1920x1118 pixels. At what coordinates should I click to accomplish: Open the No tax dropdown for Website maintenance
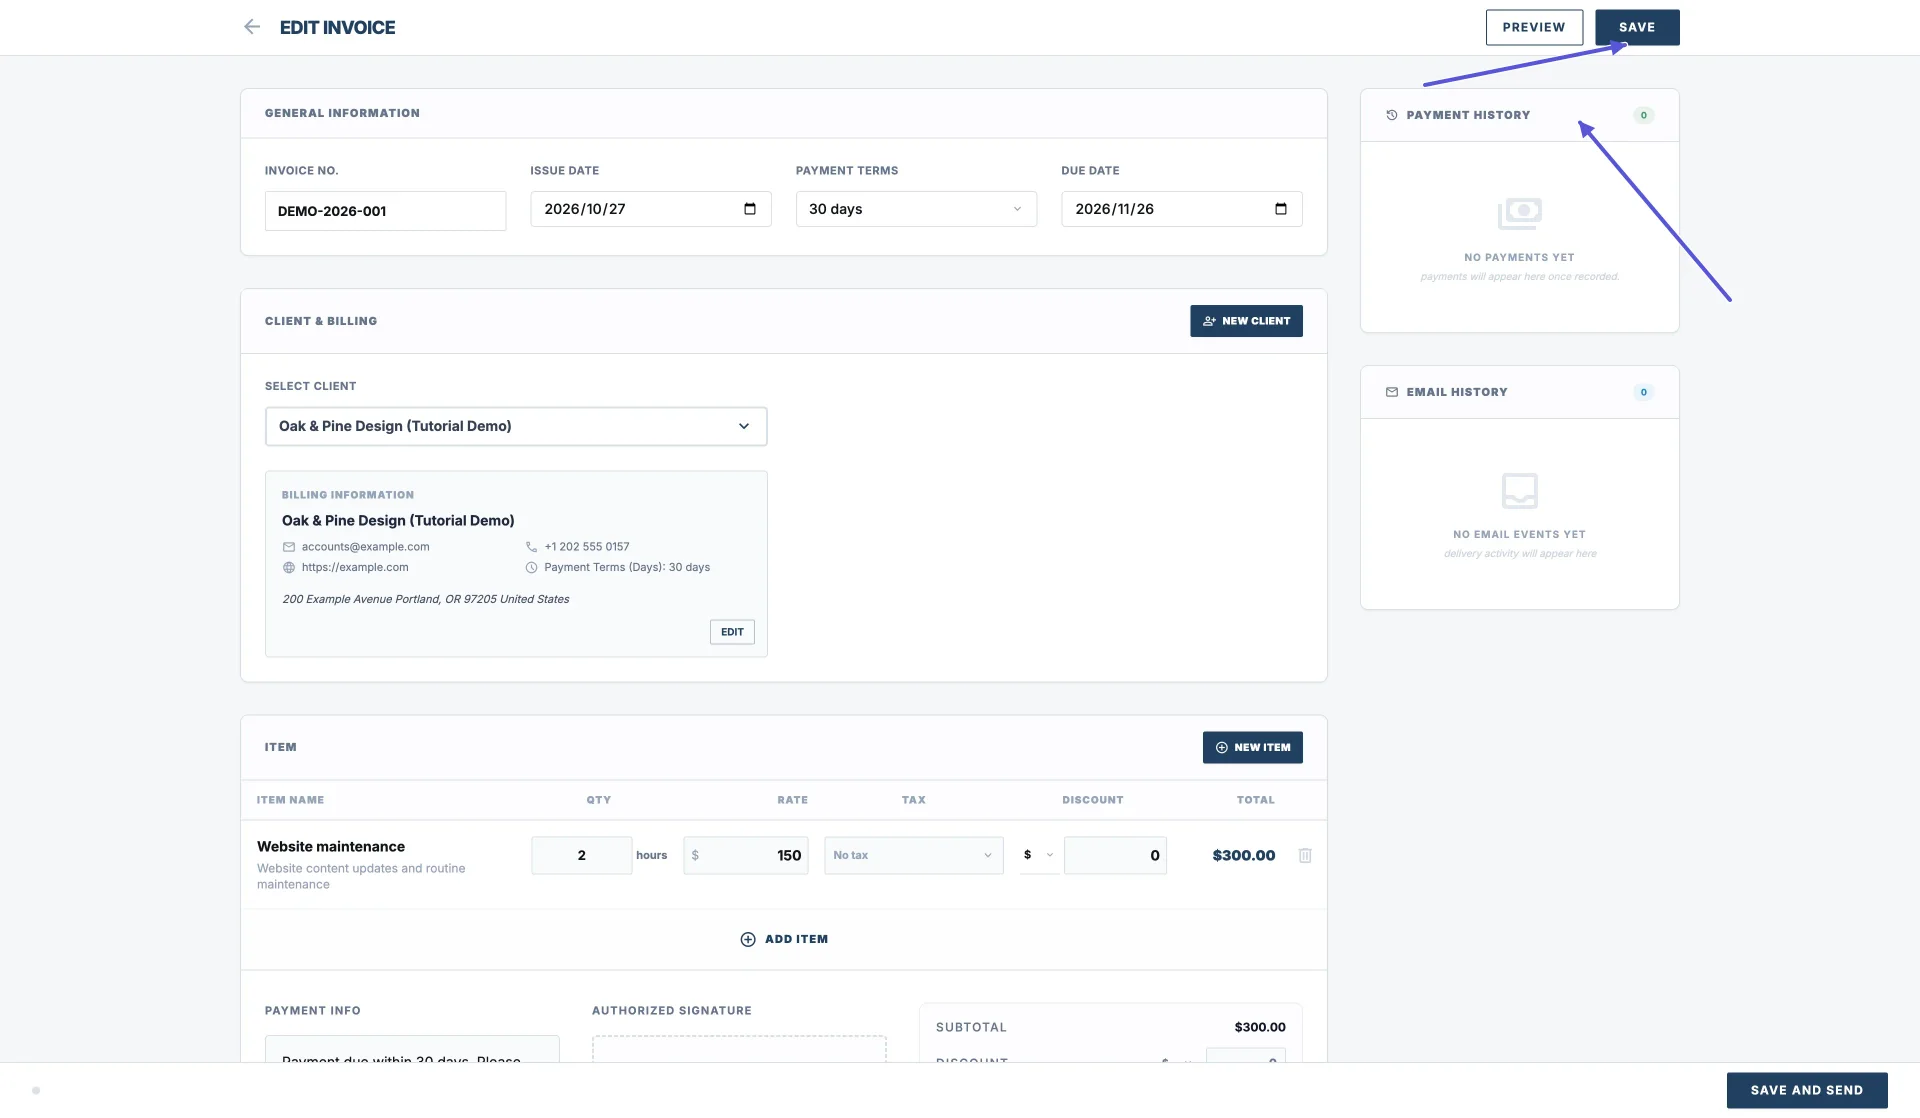coord(914,855)
